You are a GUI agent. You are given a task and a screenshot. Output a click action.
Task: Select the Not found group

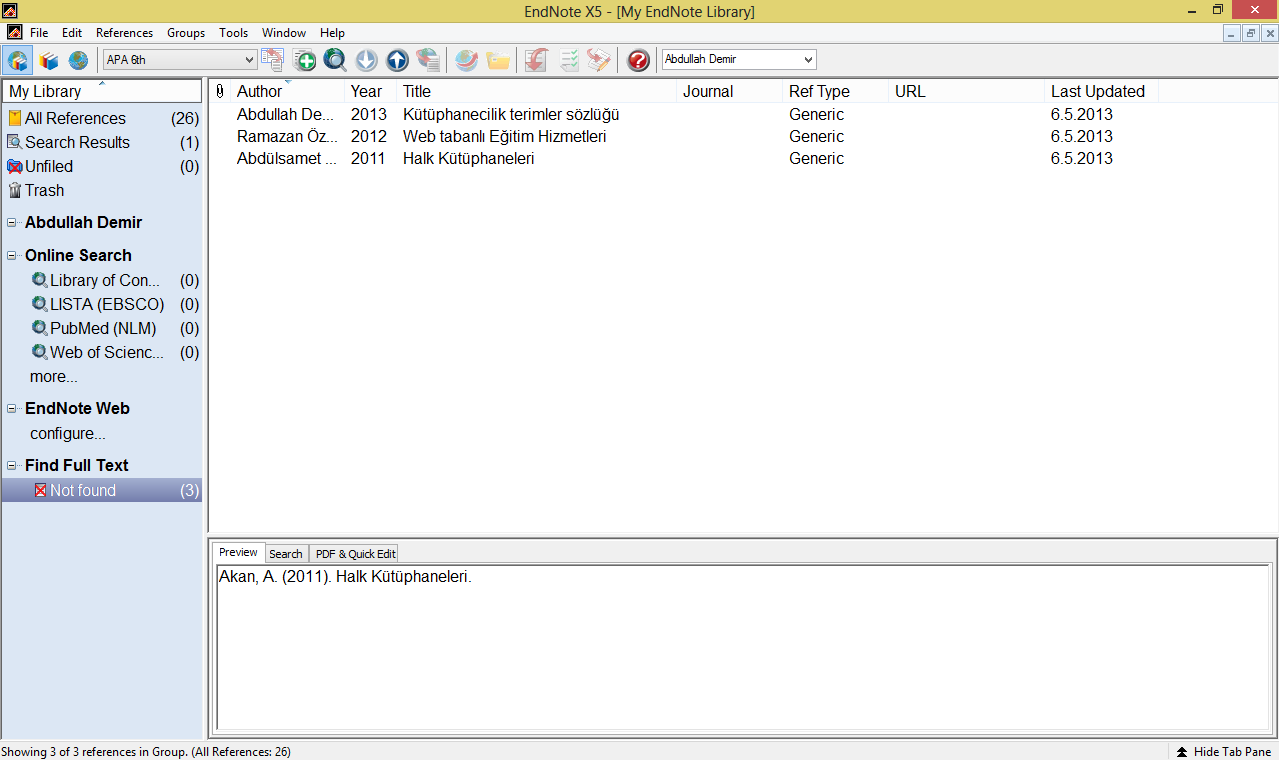[102, 490]
